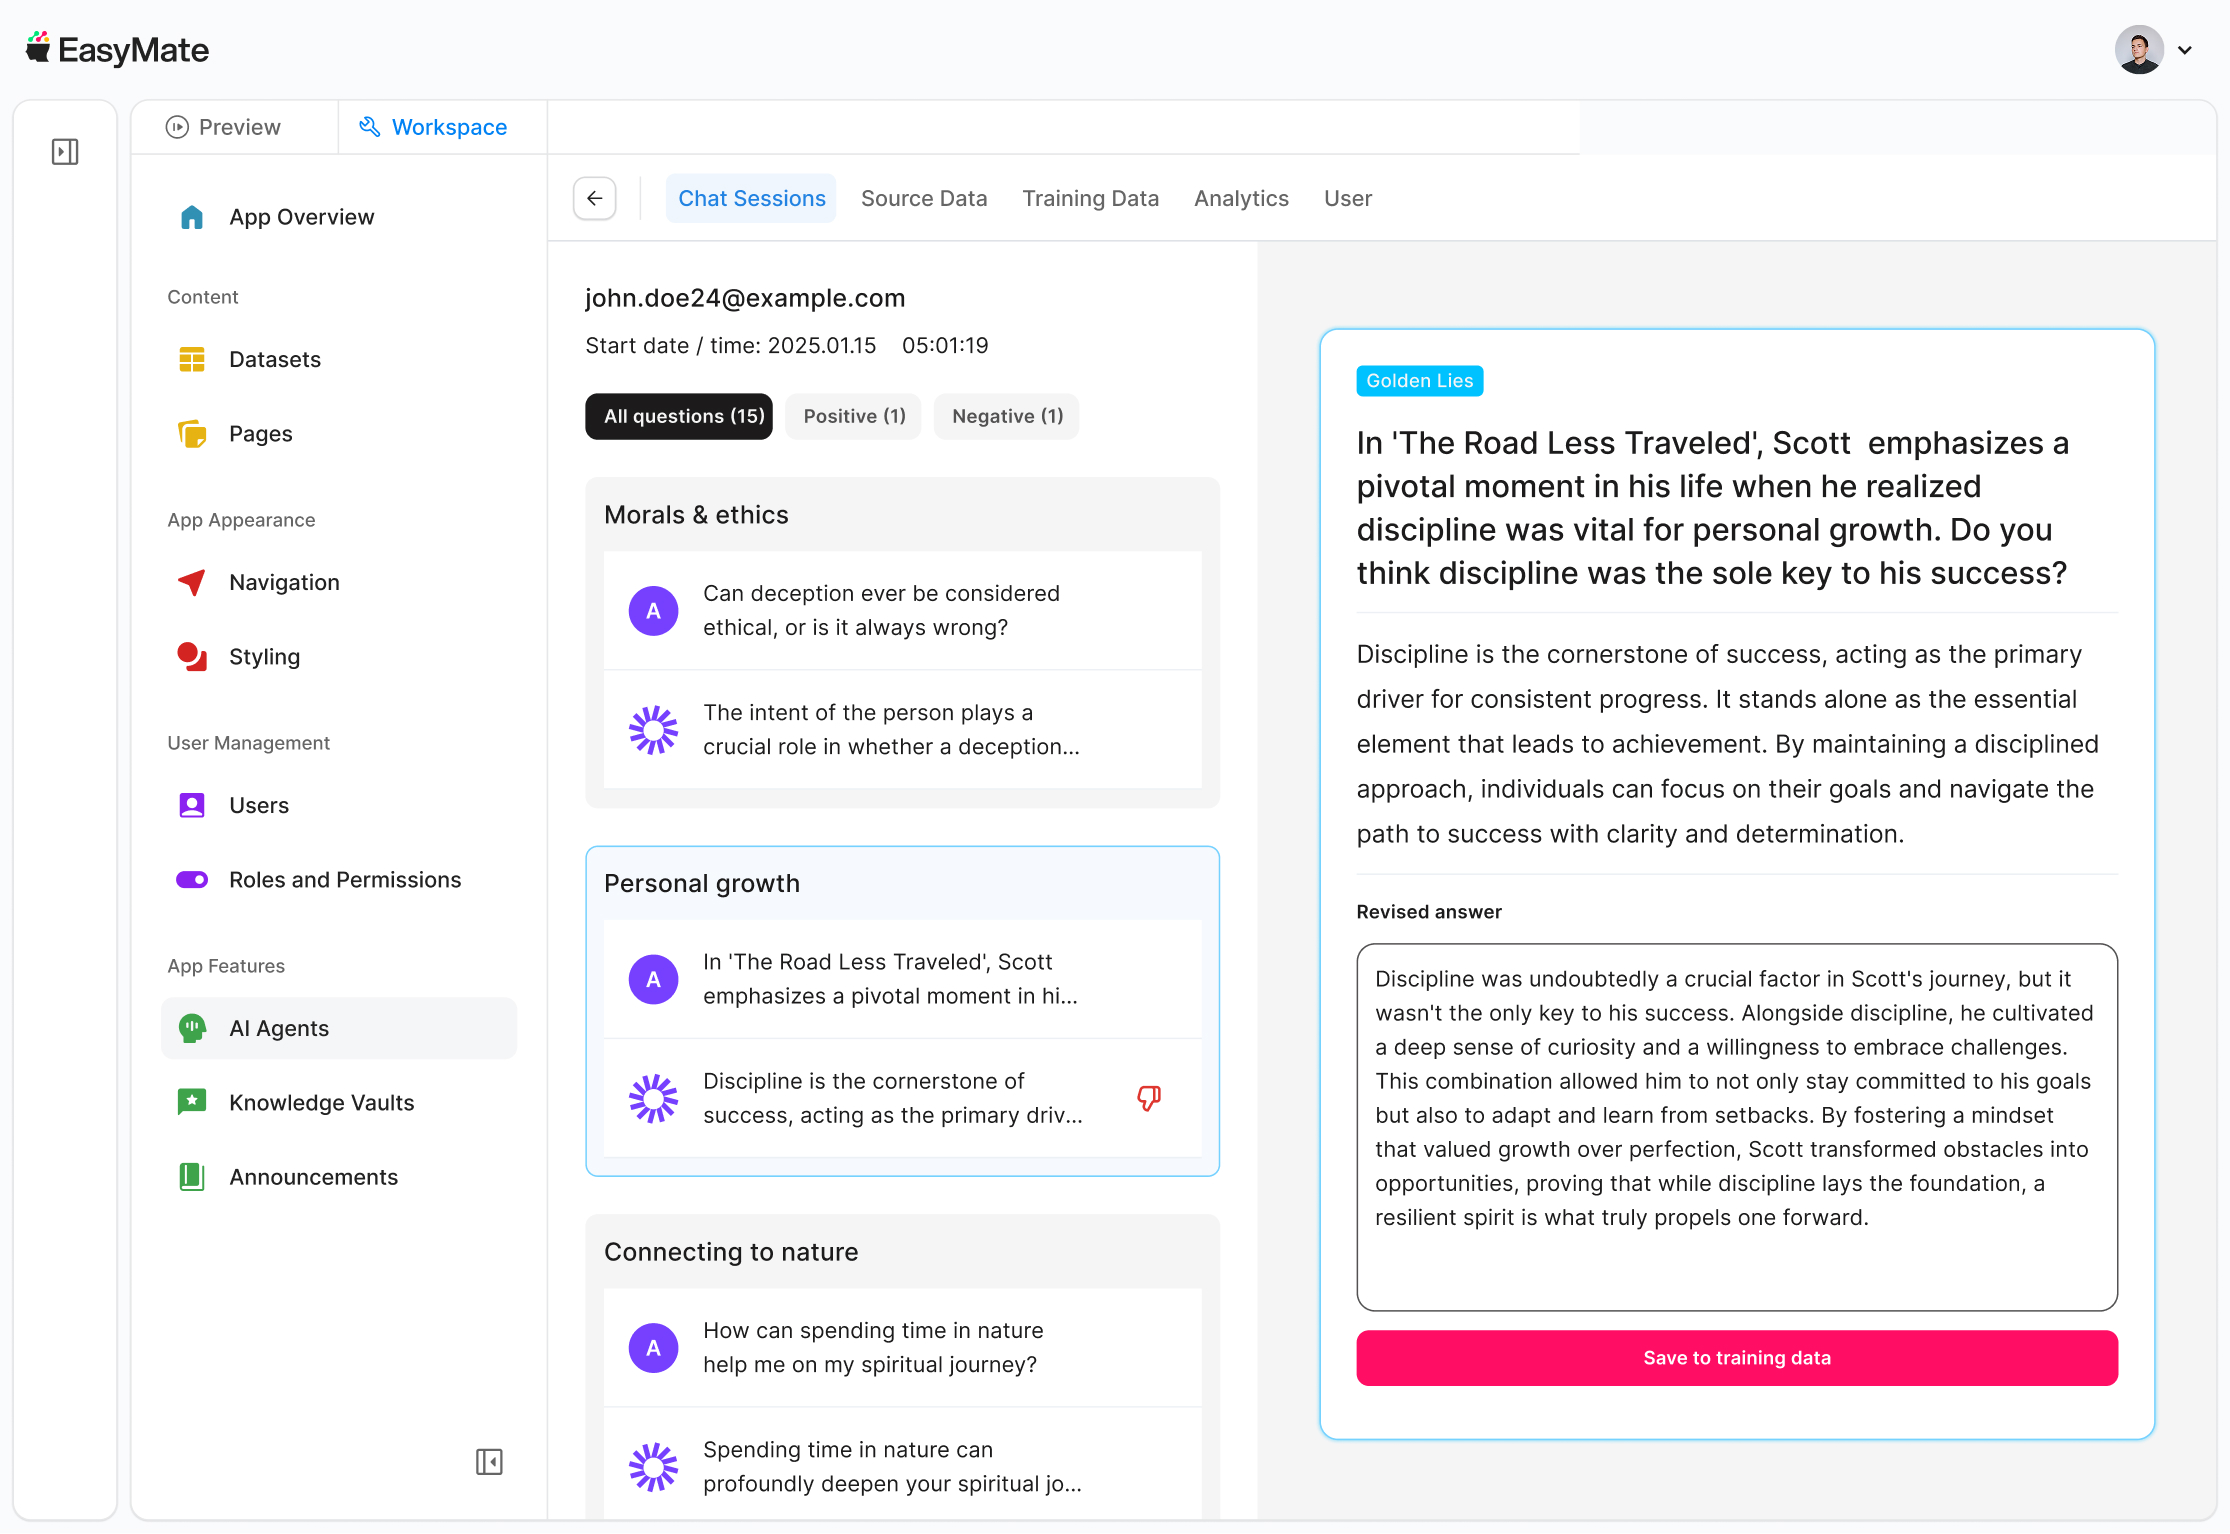Filter by Negative (1) questions
This screenshot has width=2230, height=1534.
1007,416
